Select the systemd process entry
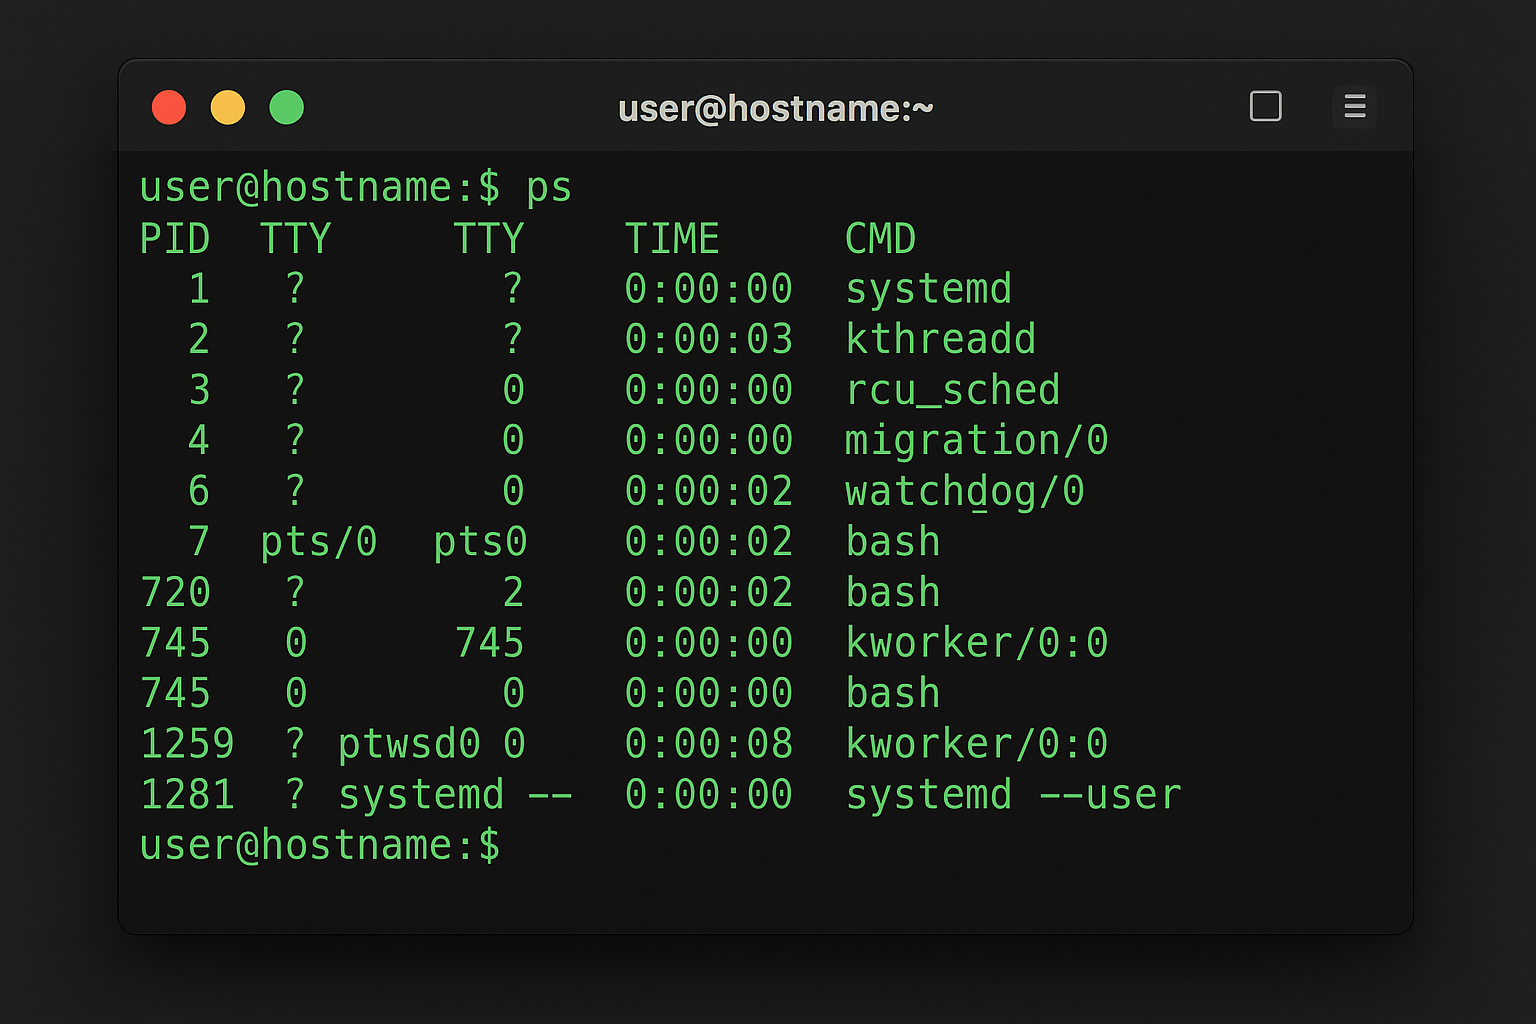1536x1024 pixels. [928, 288]
